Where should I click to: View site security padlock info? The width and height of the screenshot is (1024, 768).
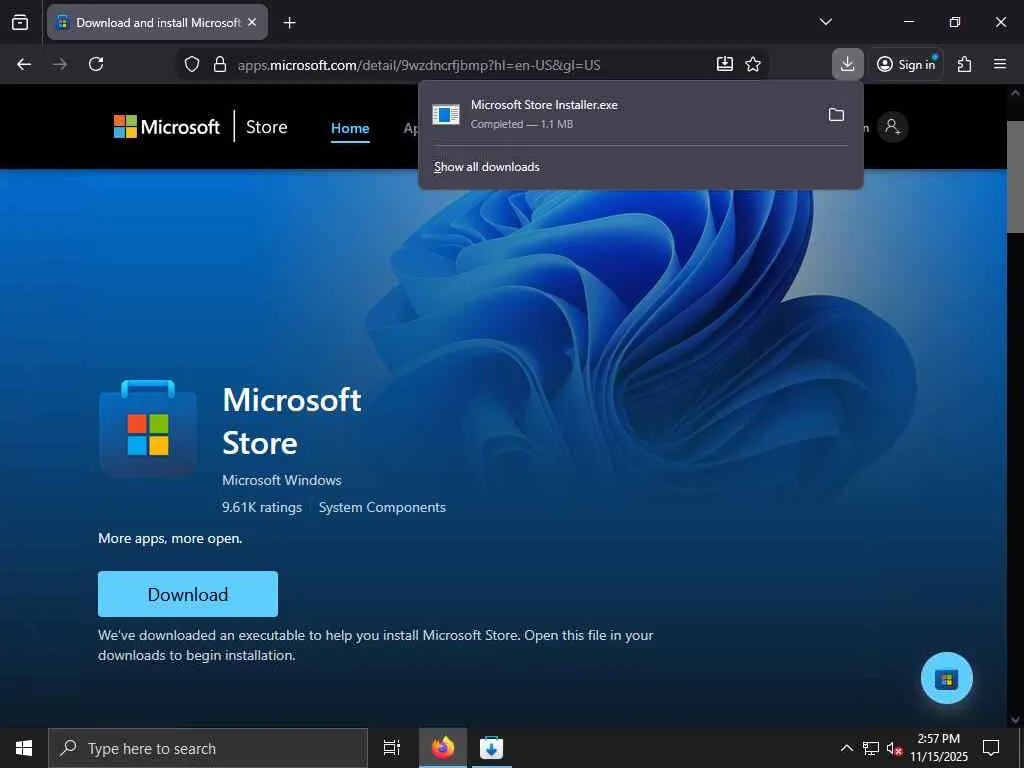coord(220,64)
